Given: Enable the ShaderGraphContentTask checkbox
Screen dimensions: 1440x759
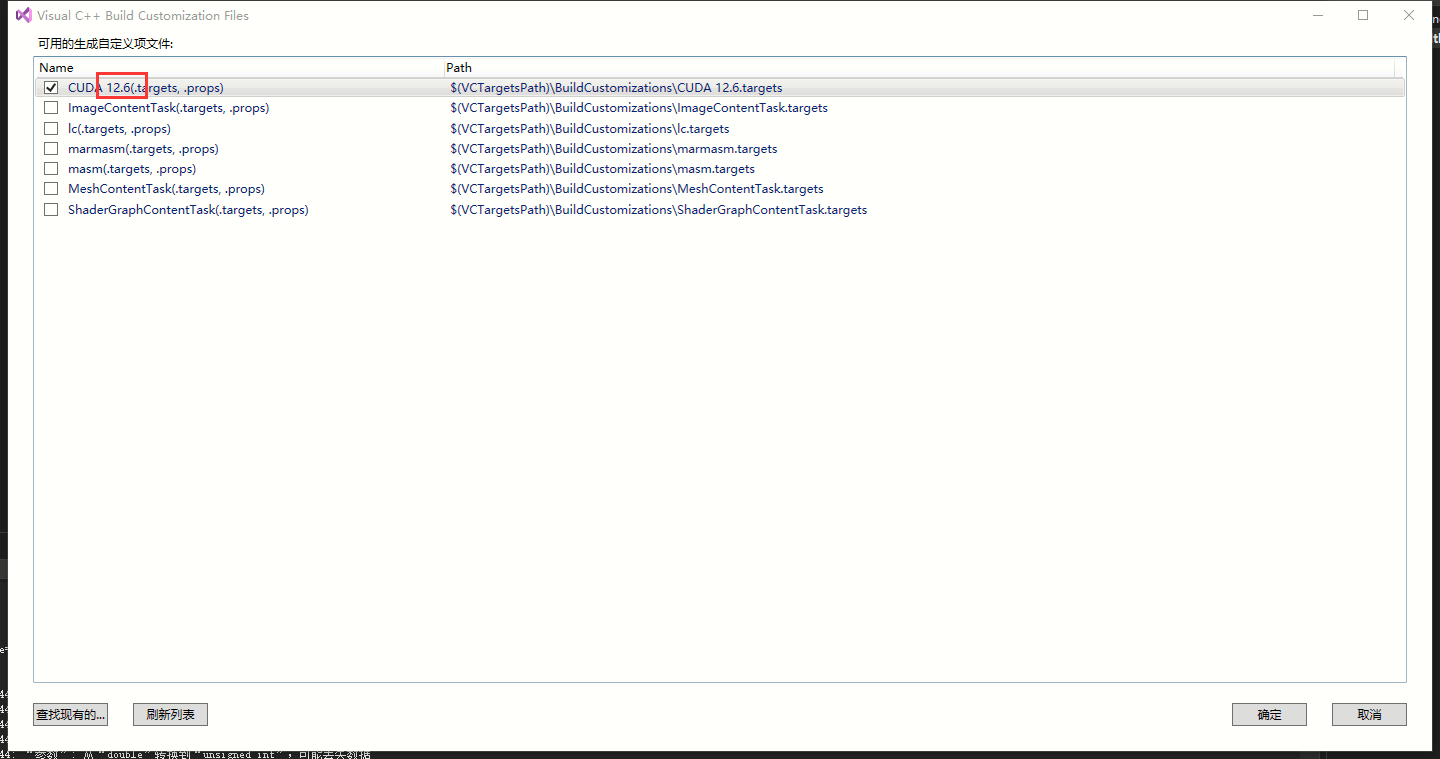Looking at the screenshot, I should pos(51,209).
